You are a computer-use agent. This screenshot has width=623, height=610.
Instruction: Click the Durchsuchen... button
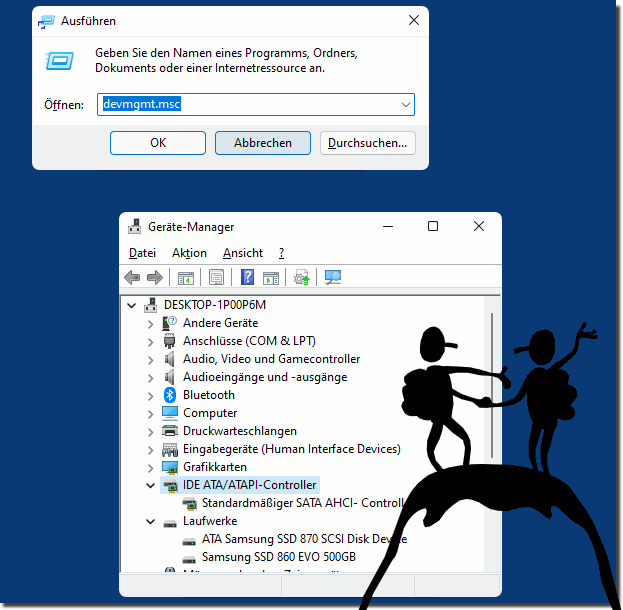[x=368, y=143]
